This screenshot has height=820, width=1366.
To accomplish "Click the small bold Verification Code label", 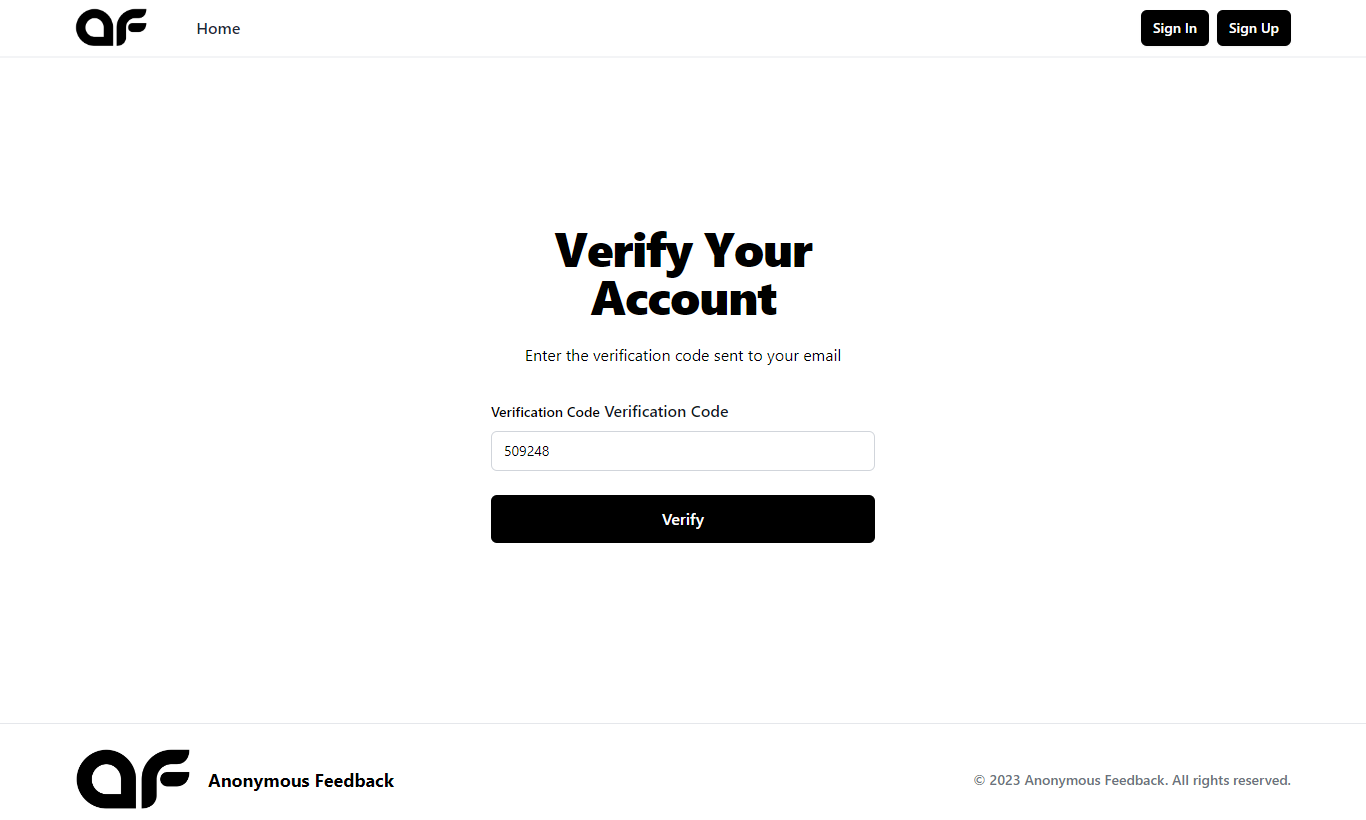I will 545,412.
